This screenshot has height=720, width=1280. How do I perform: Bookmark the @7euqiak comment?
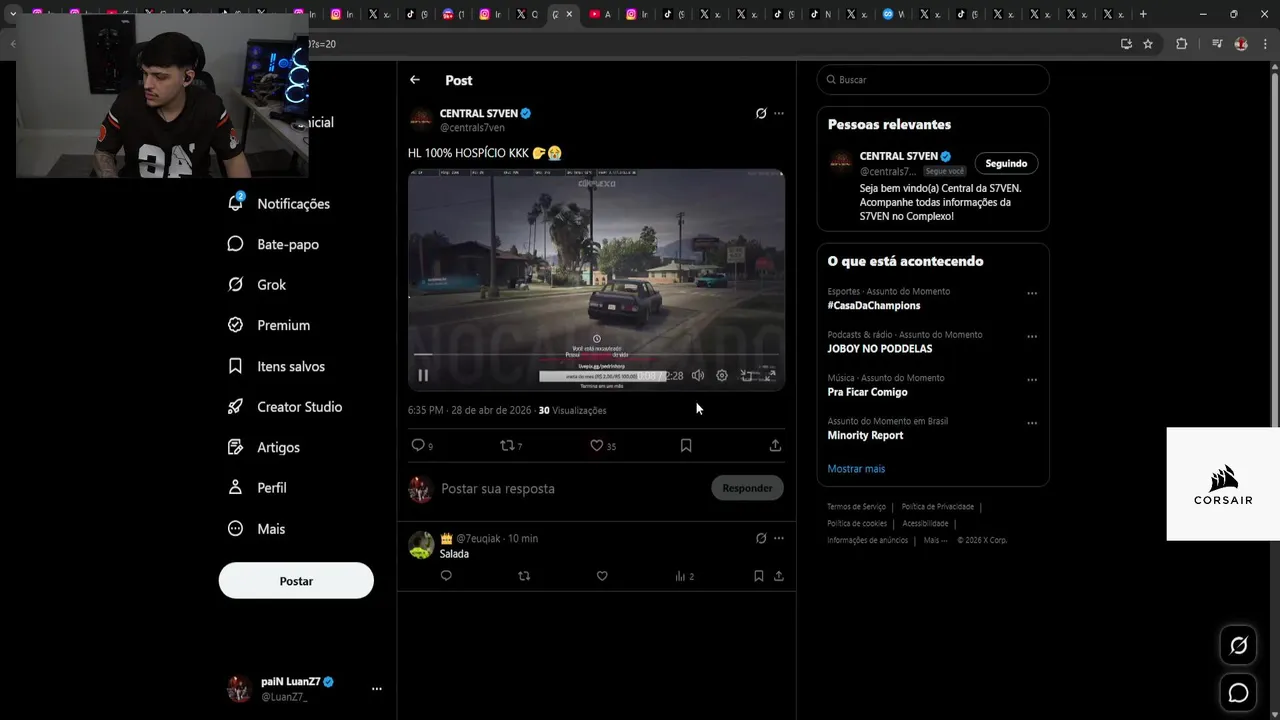coord(759,576)
